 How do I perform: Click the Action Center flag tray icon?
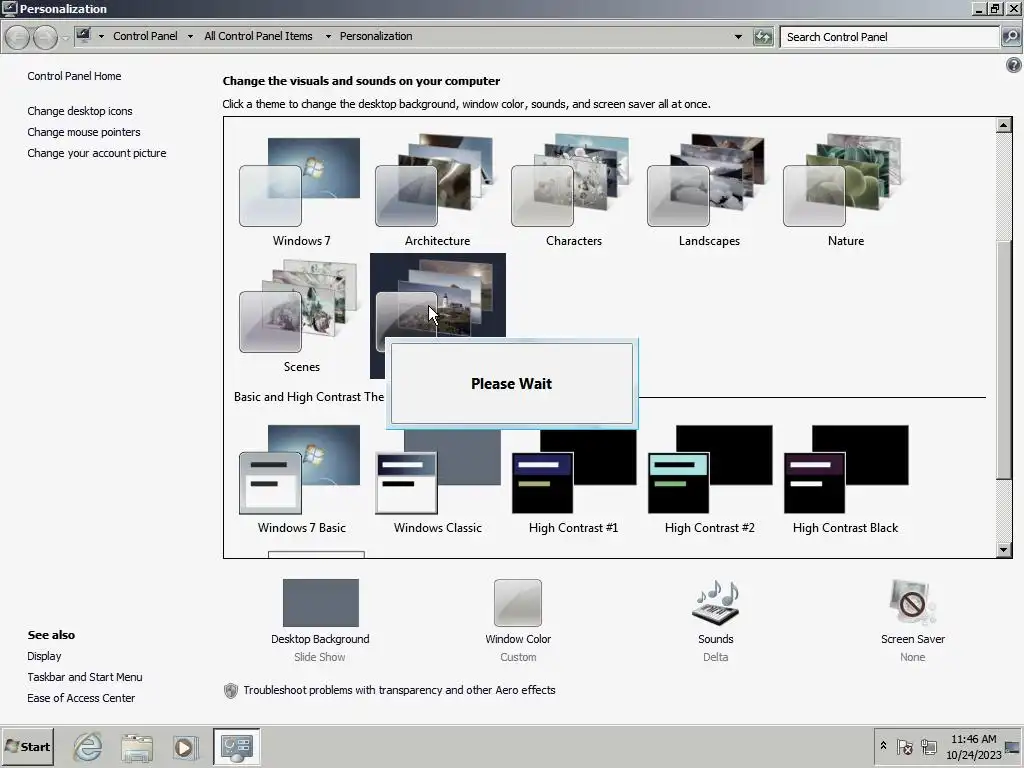pos(904,746)
